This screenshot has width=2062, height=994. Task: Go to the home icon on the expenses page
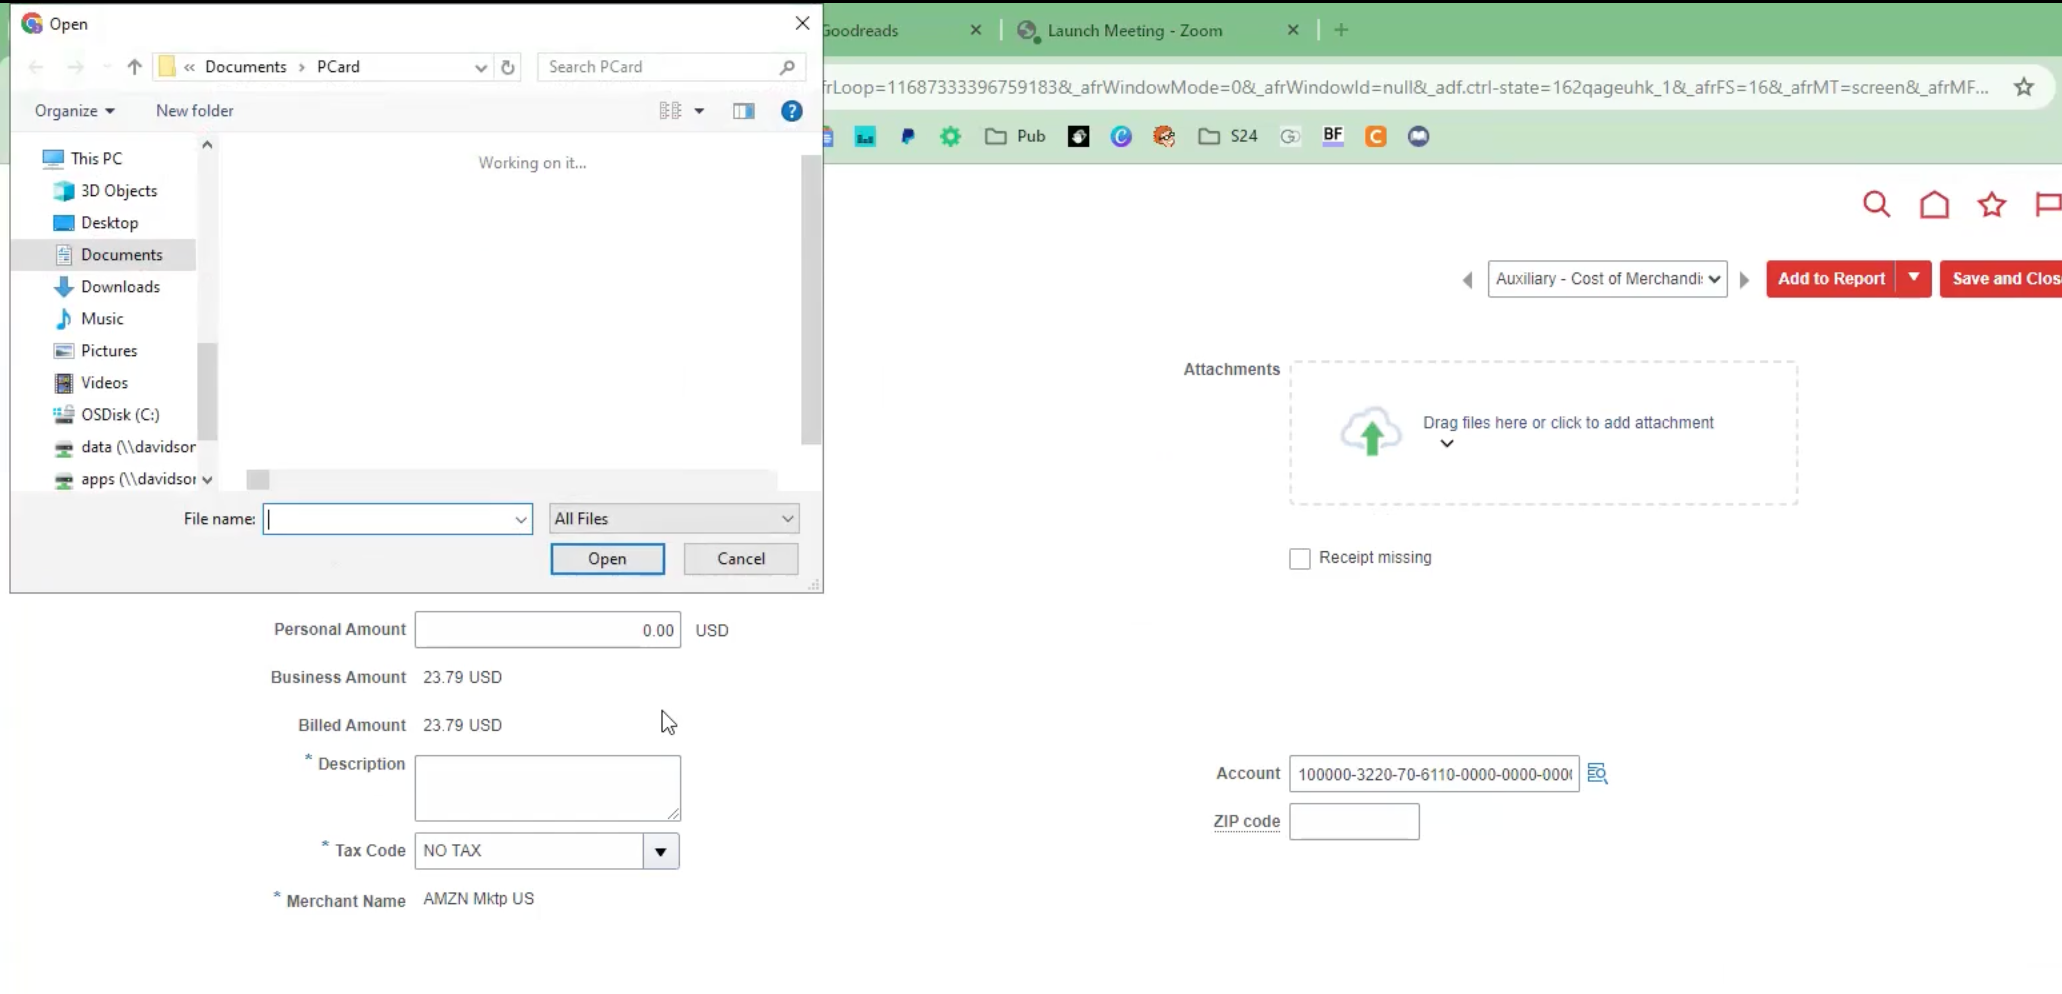click(x=1934, y=205)
